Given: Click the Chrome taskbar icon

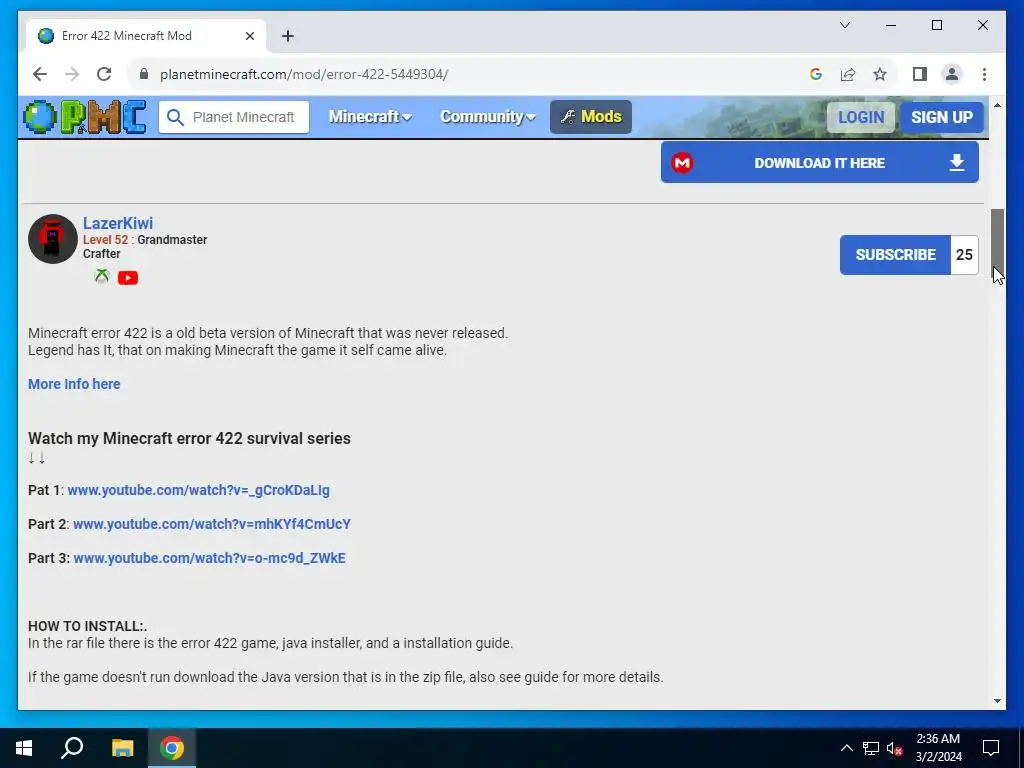Looking at the screenshot, I should pyautogui.click(x=172, y=748).
